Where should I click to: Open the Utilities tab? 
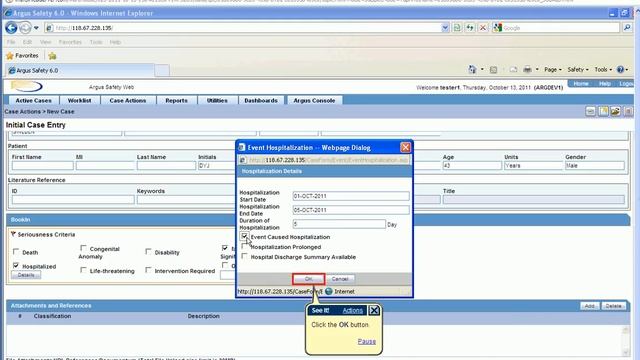click(217, 100)
